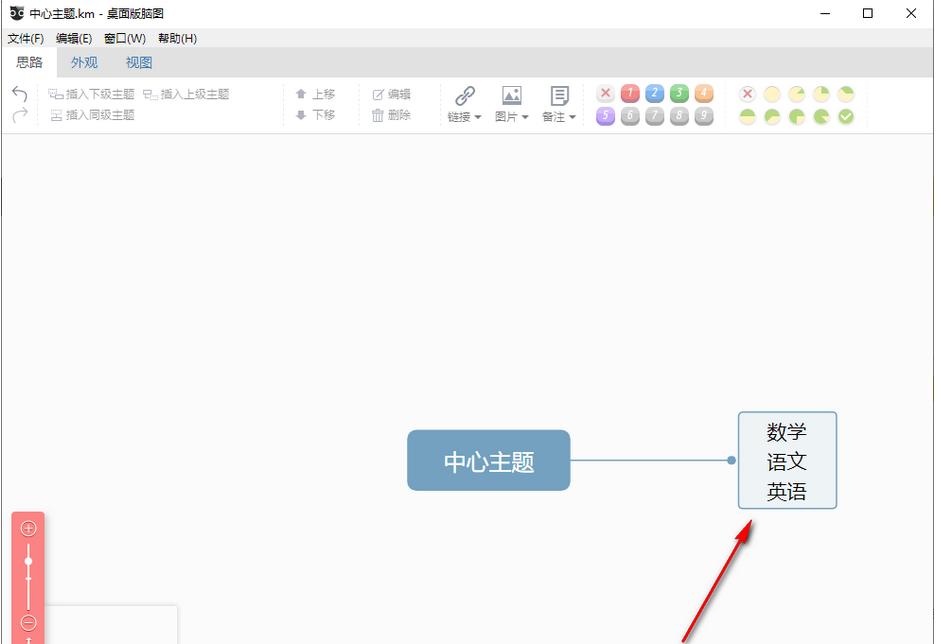Viewport: 936px width, 644px height.
Task: Toggle edit mode with the 编辑 icon
Action: coord(394,93)
